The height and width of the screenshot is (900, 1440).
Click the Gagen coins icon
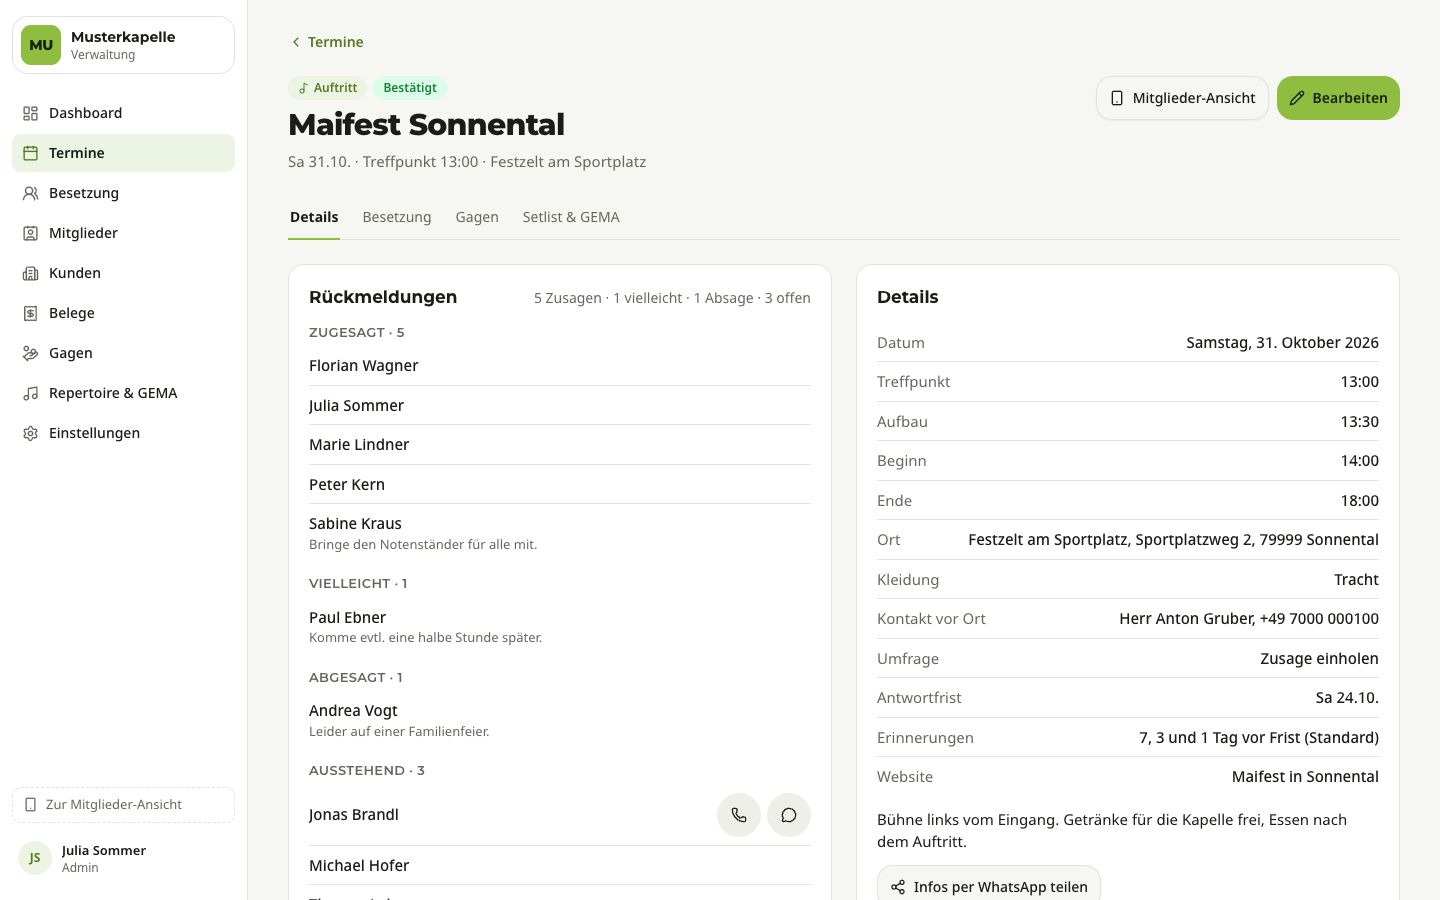coord(31,353)
